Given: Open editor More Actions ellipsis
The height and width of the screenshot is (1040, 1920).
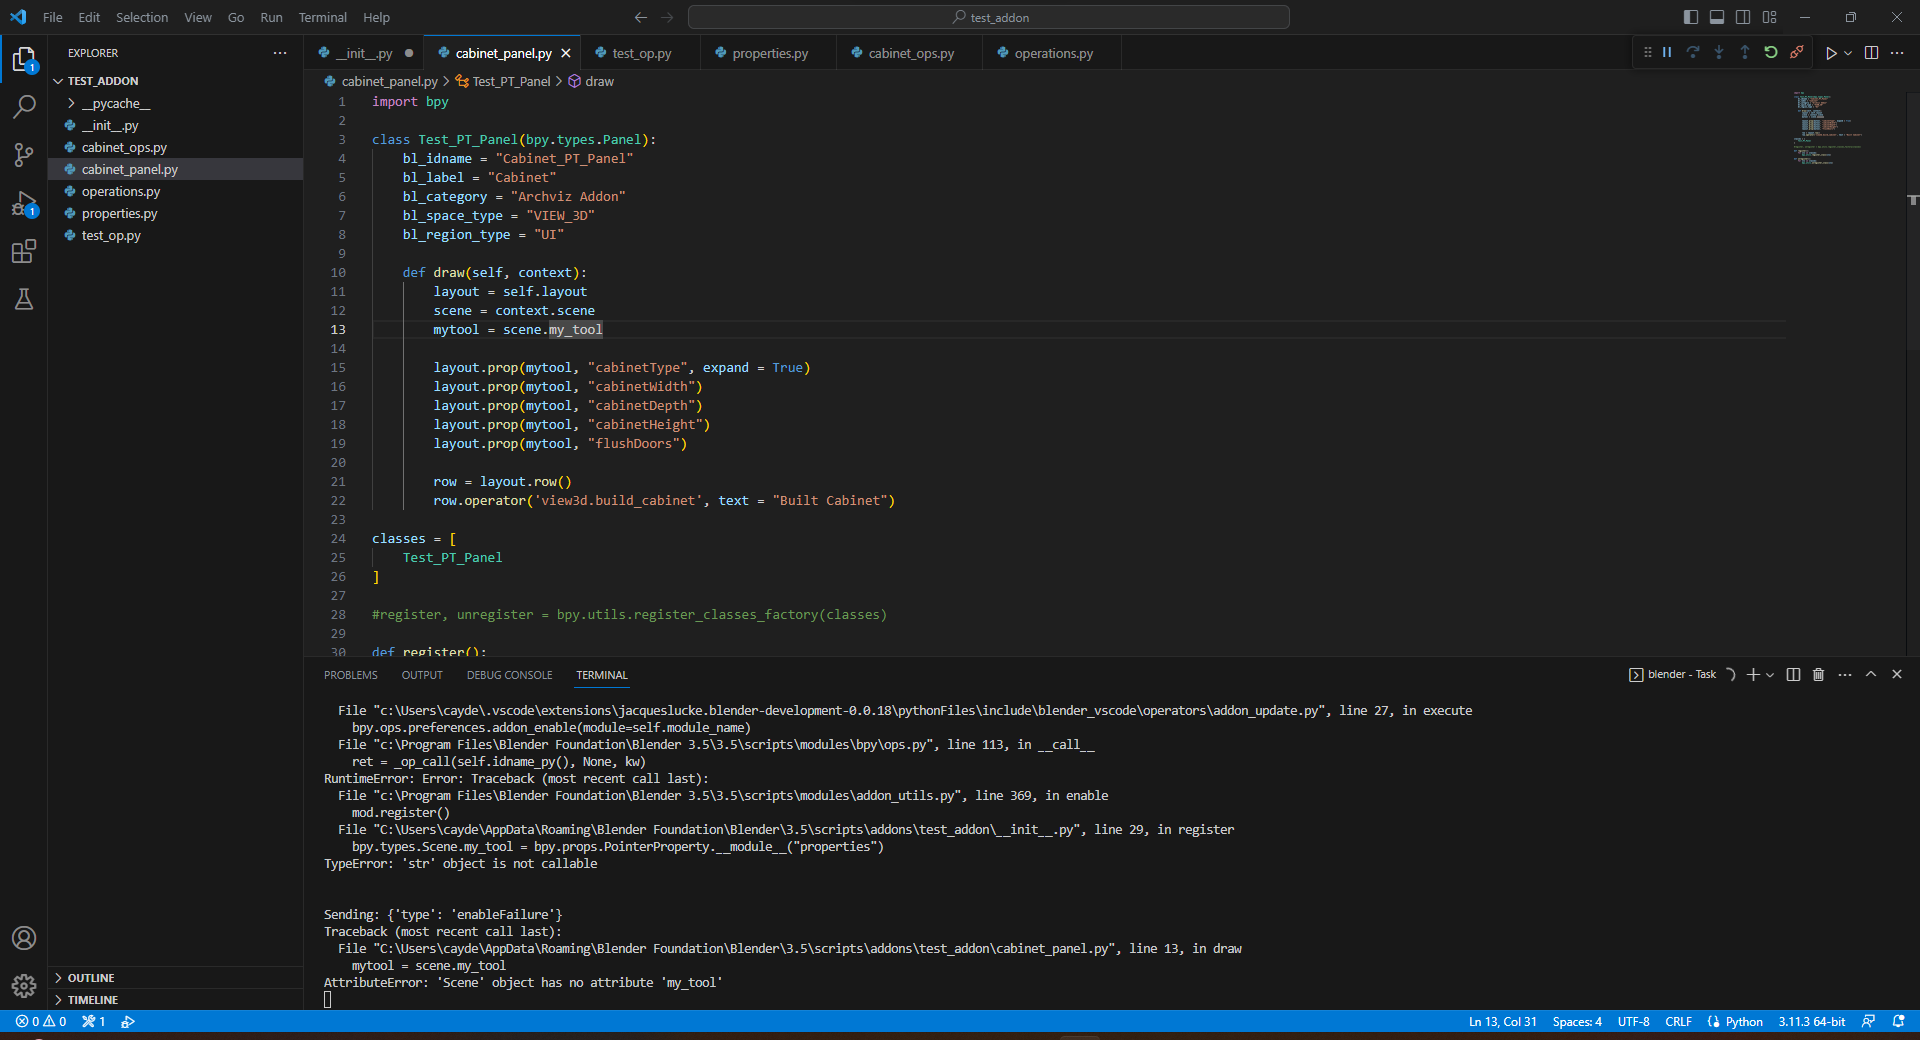Looking at the screenshot, I should [x=1897, y=53].
